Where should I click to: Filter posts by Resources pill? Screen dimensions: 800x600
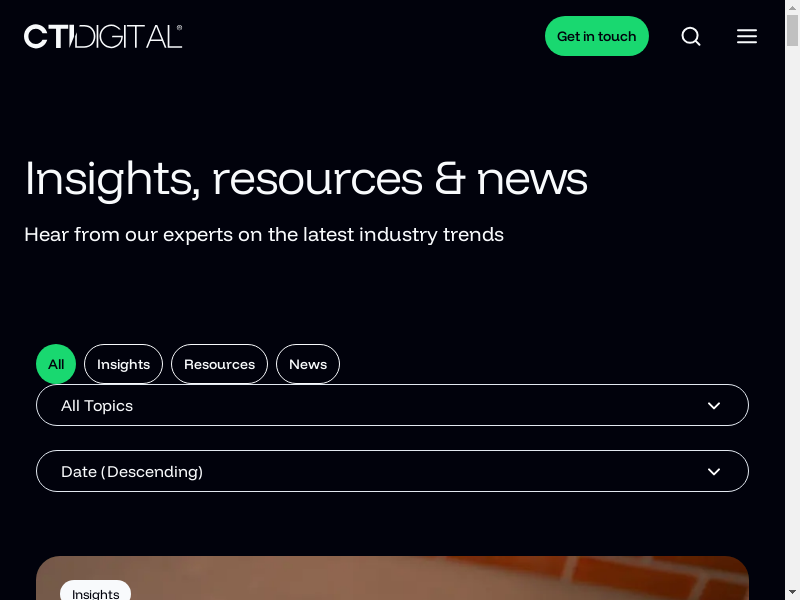coord(219,364)
